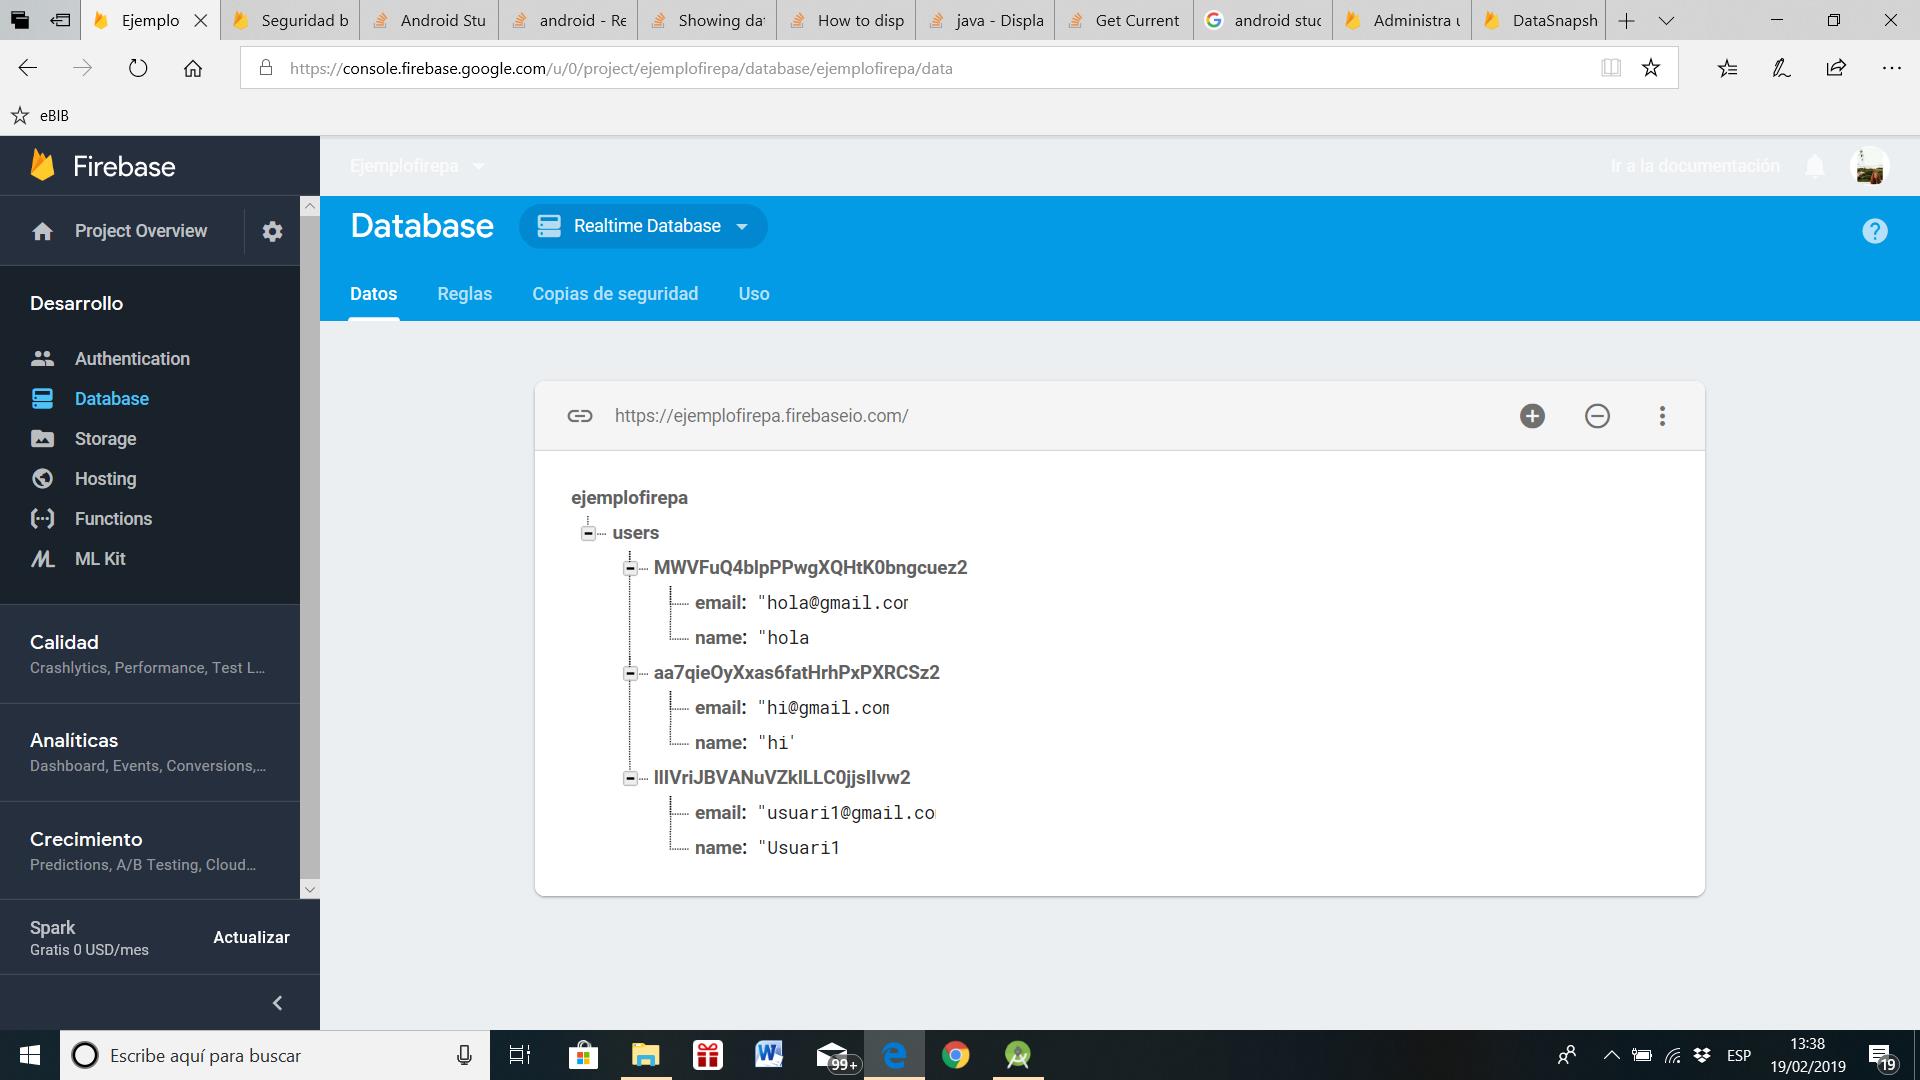Screen dimensions: 1920x1080
Task: Launch Android Studio from the taskbar
Action: 1017,1055
